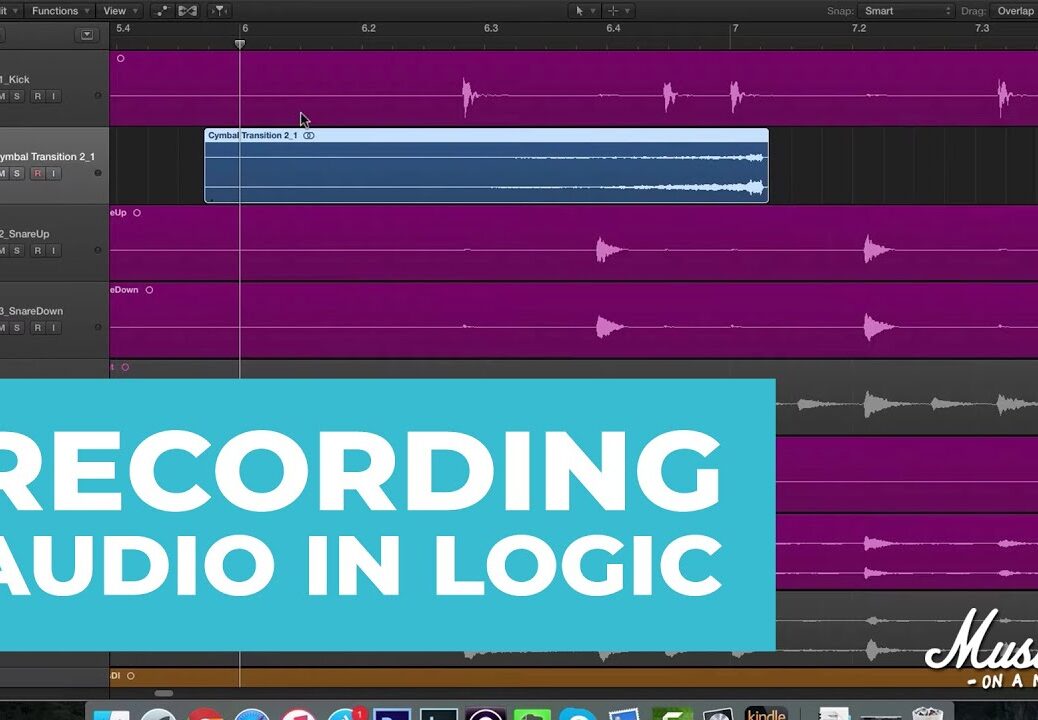Click bar 7 in the ruler
Viewport: 1038px width, 720px height.
[x=735, y=28]
